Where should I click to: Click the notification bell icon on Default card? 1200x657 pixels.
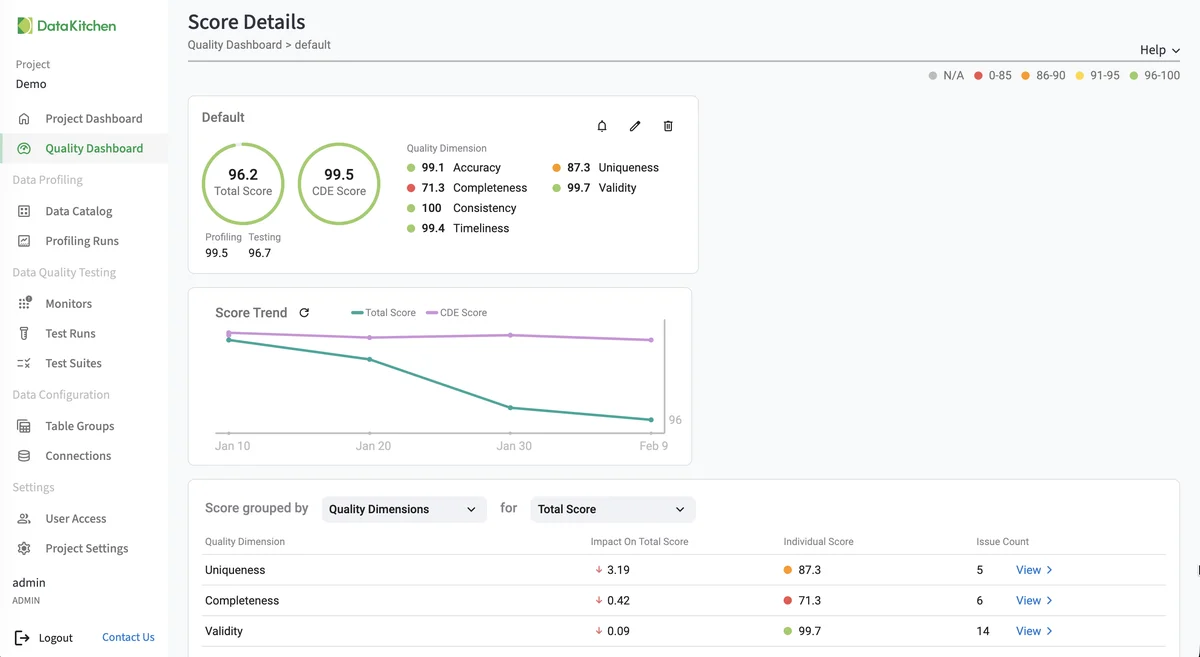click(602, 126)
